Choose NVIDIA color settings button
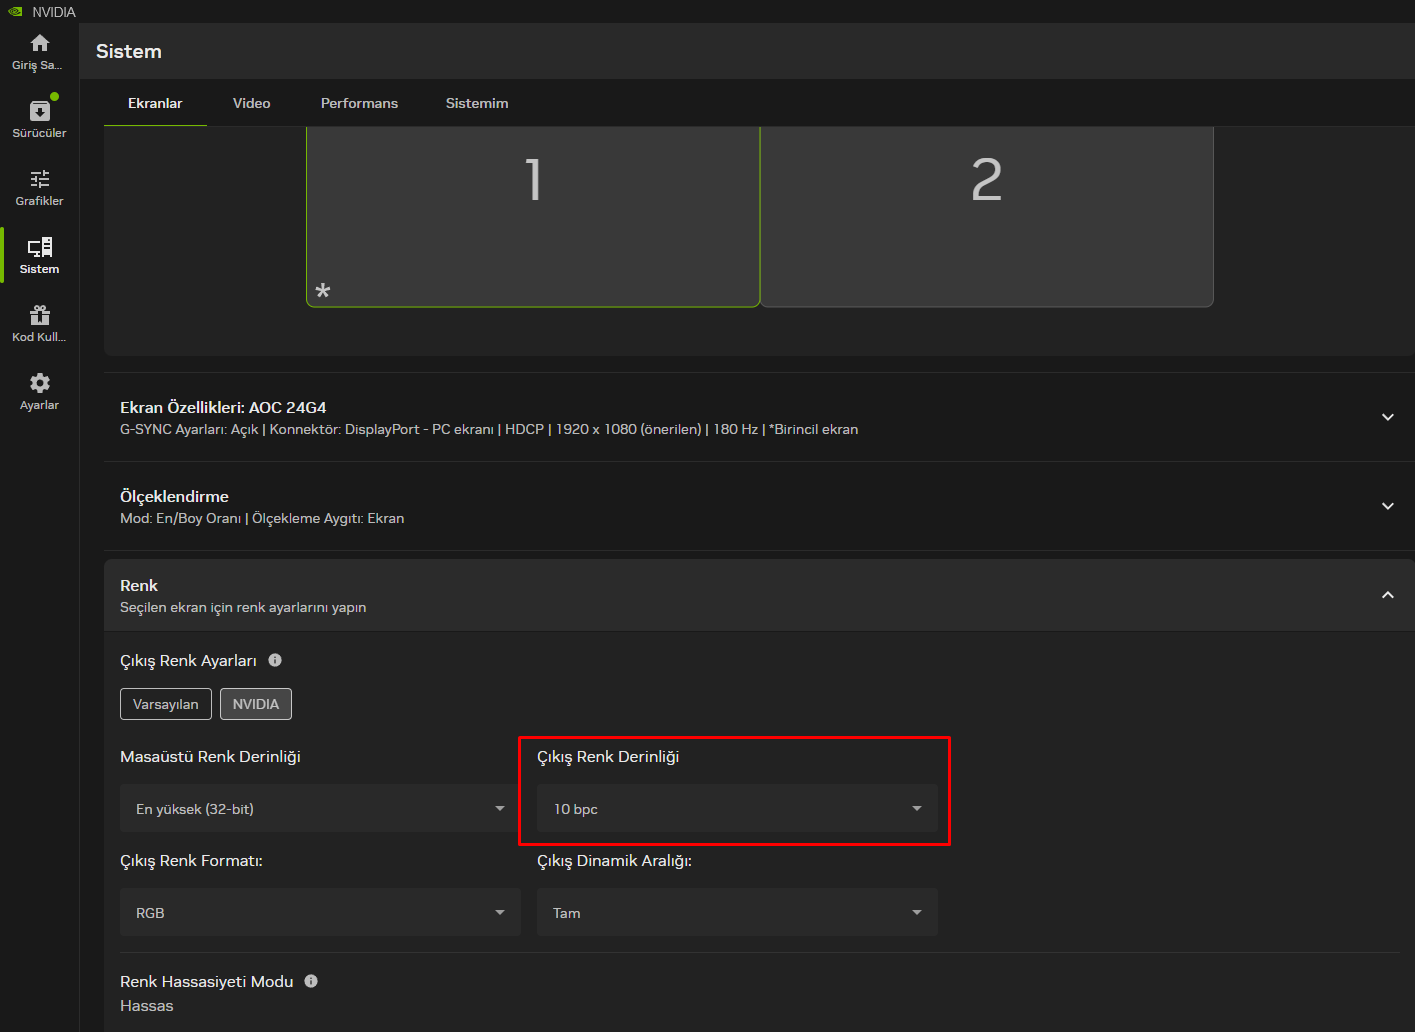 (256, 704)
